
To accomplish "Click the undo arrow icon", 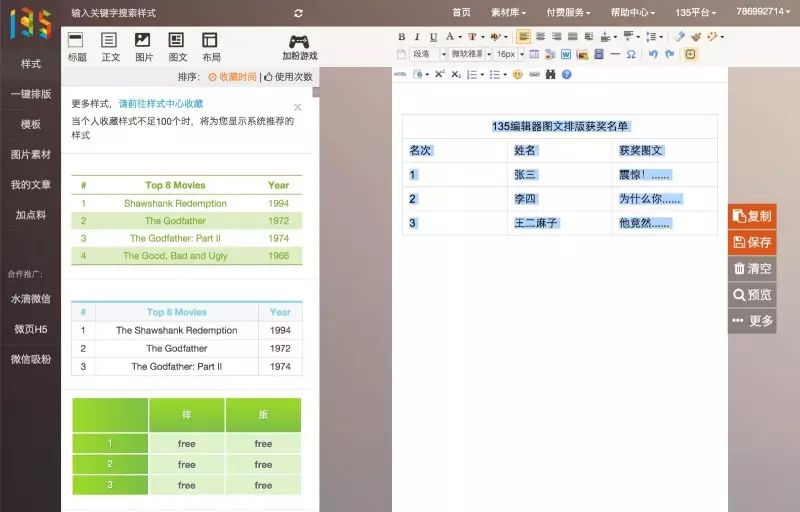I will (653, 54).
